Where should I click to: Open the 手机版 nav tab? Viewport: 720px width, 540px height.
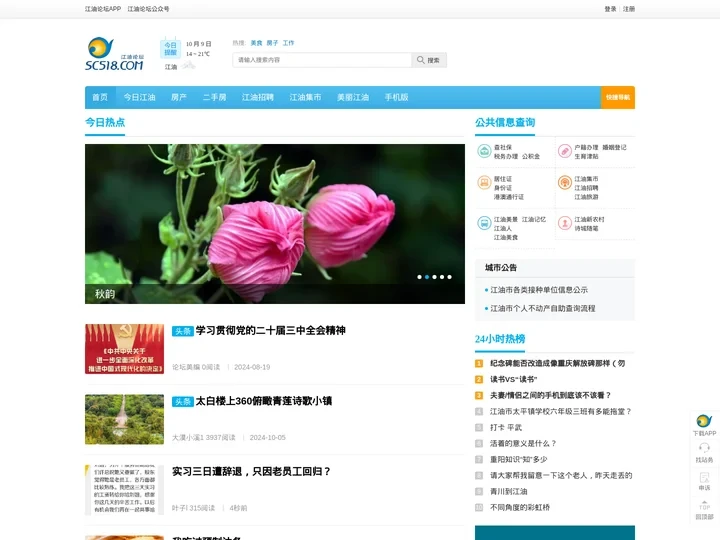(x=397, y=97)
